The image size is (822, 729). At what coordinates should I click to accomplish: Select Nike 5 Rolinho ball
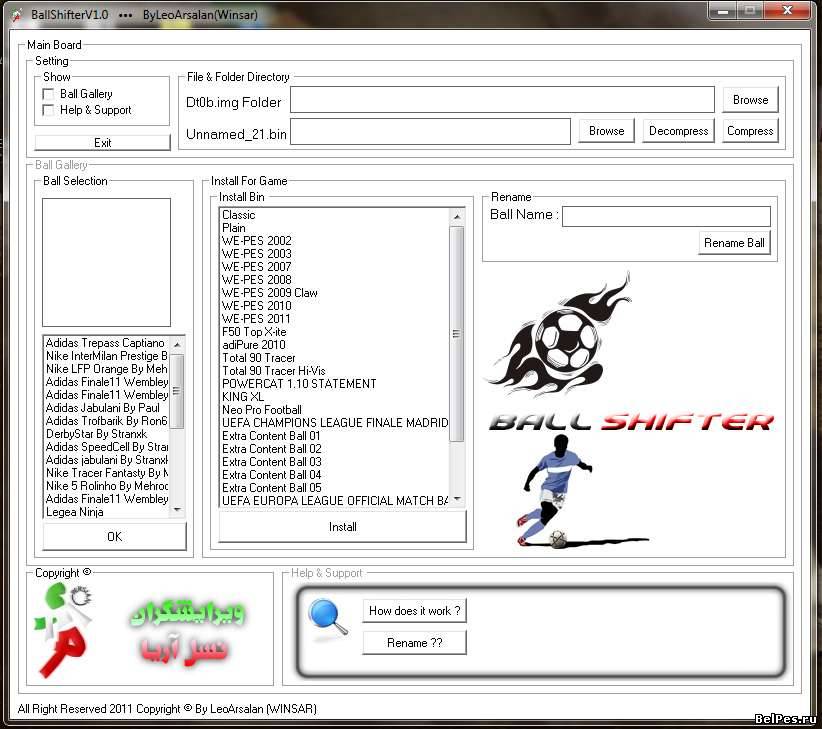(106, 486)
